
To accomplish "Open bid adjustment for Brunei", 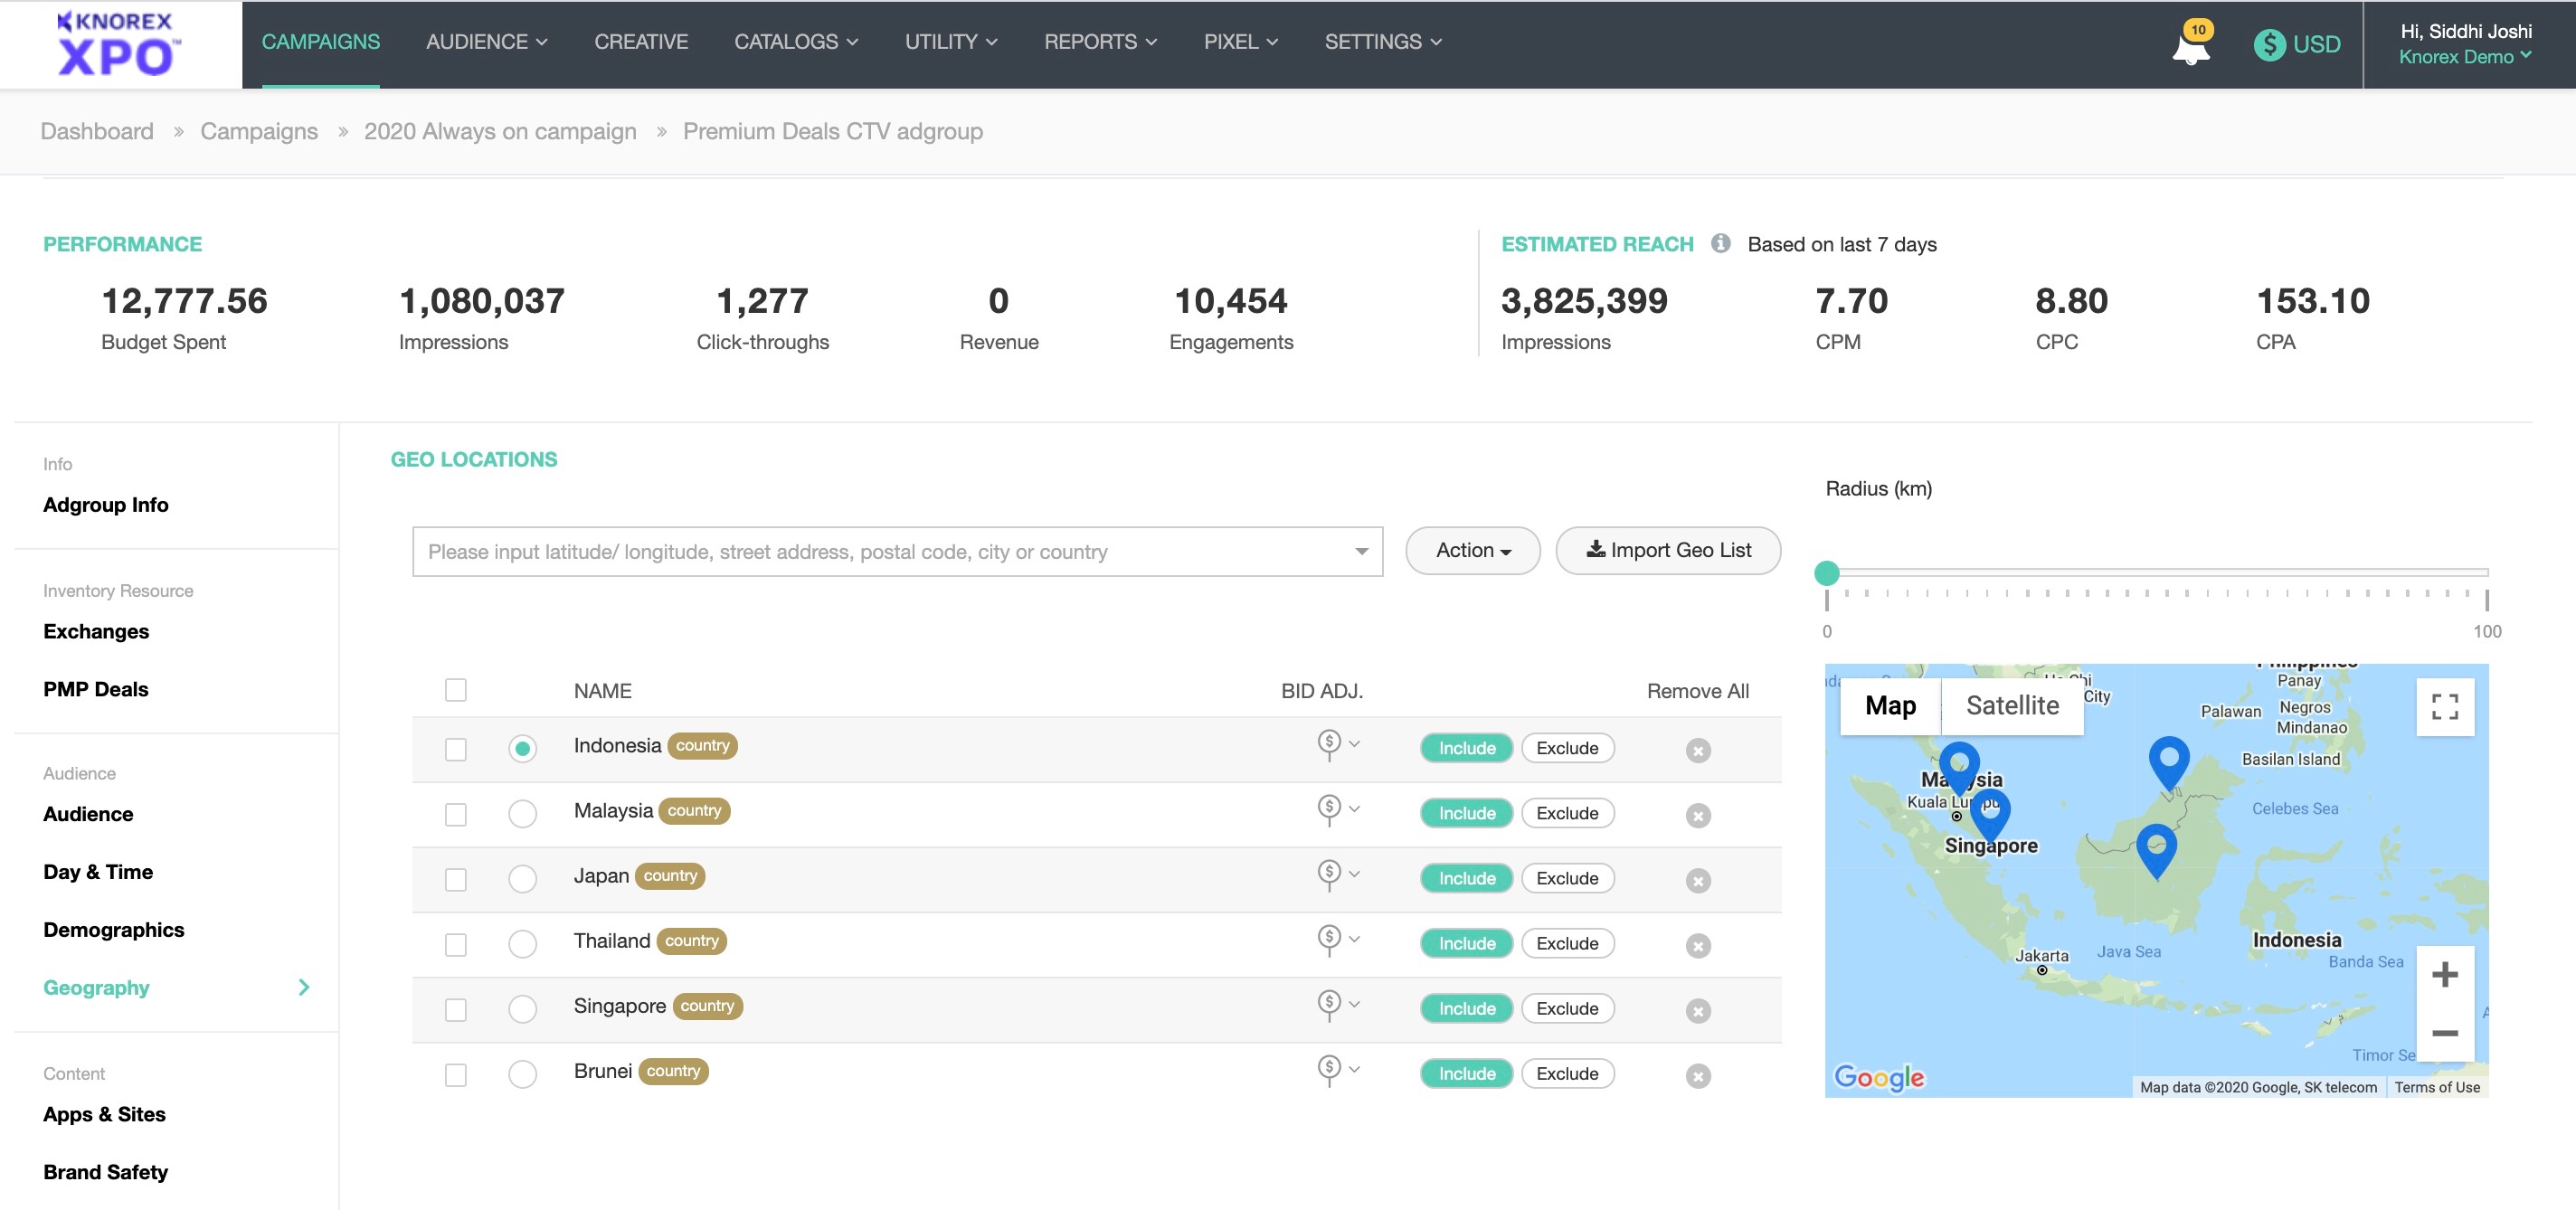I will (1338, 1070).
